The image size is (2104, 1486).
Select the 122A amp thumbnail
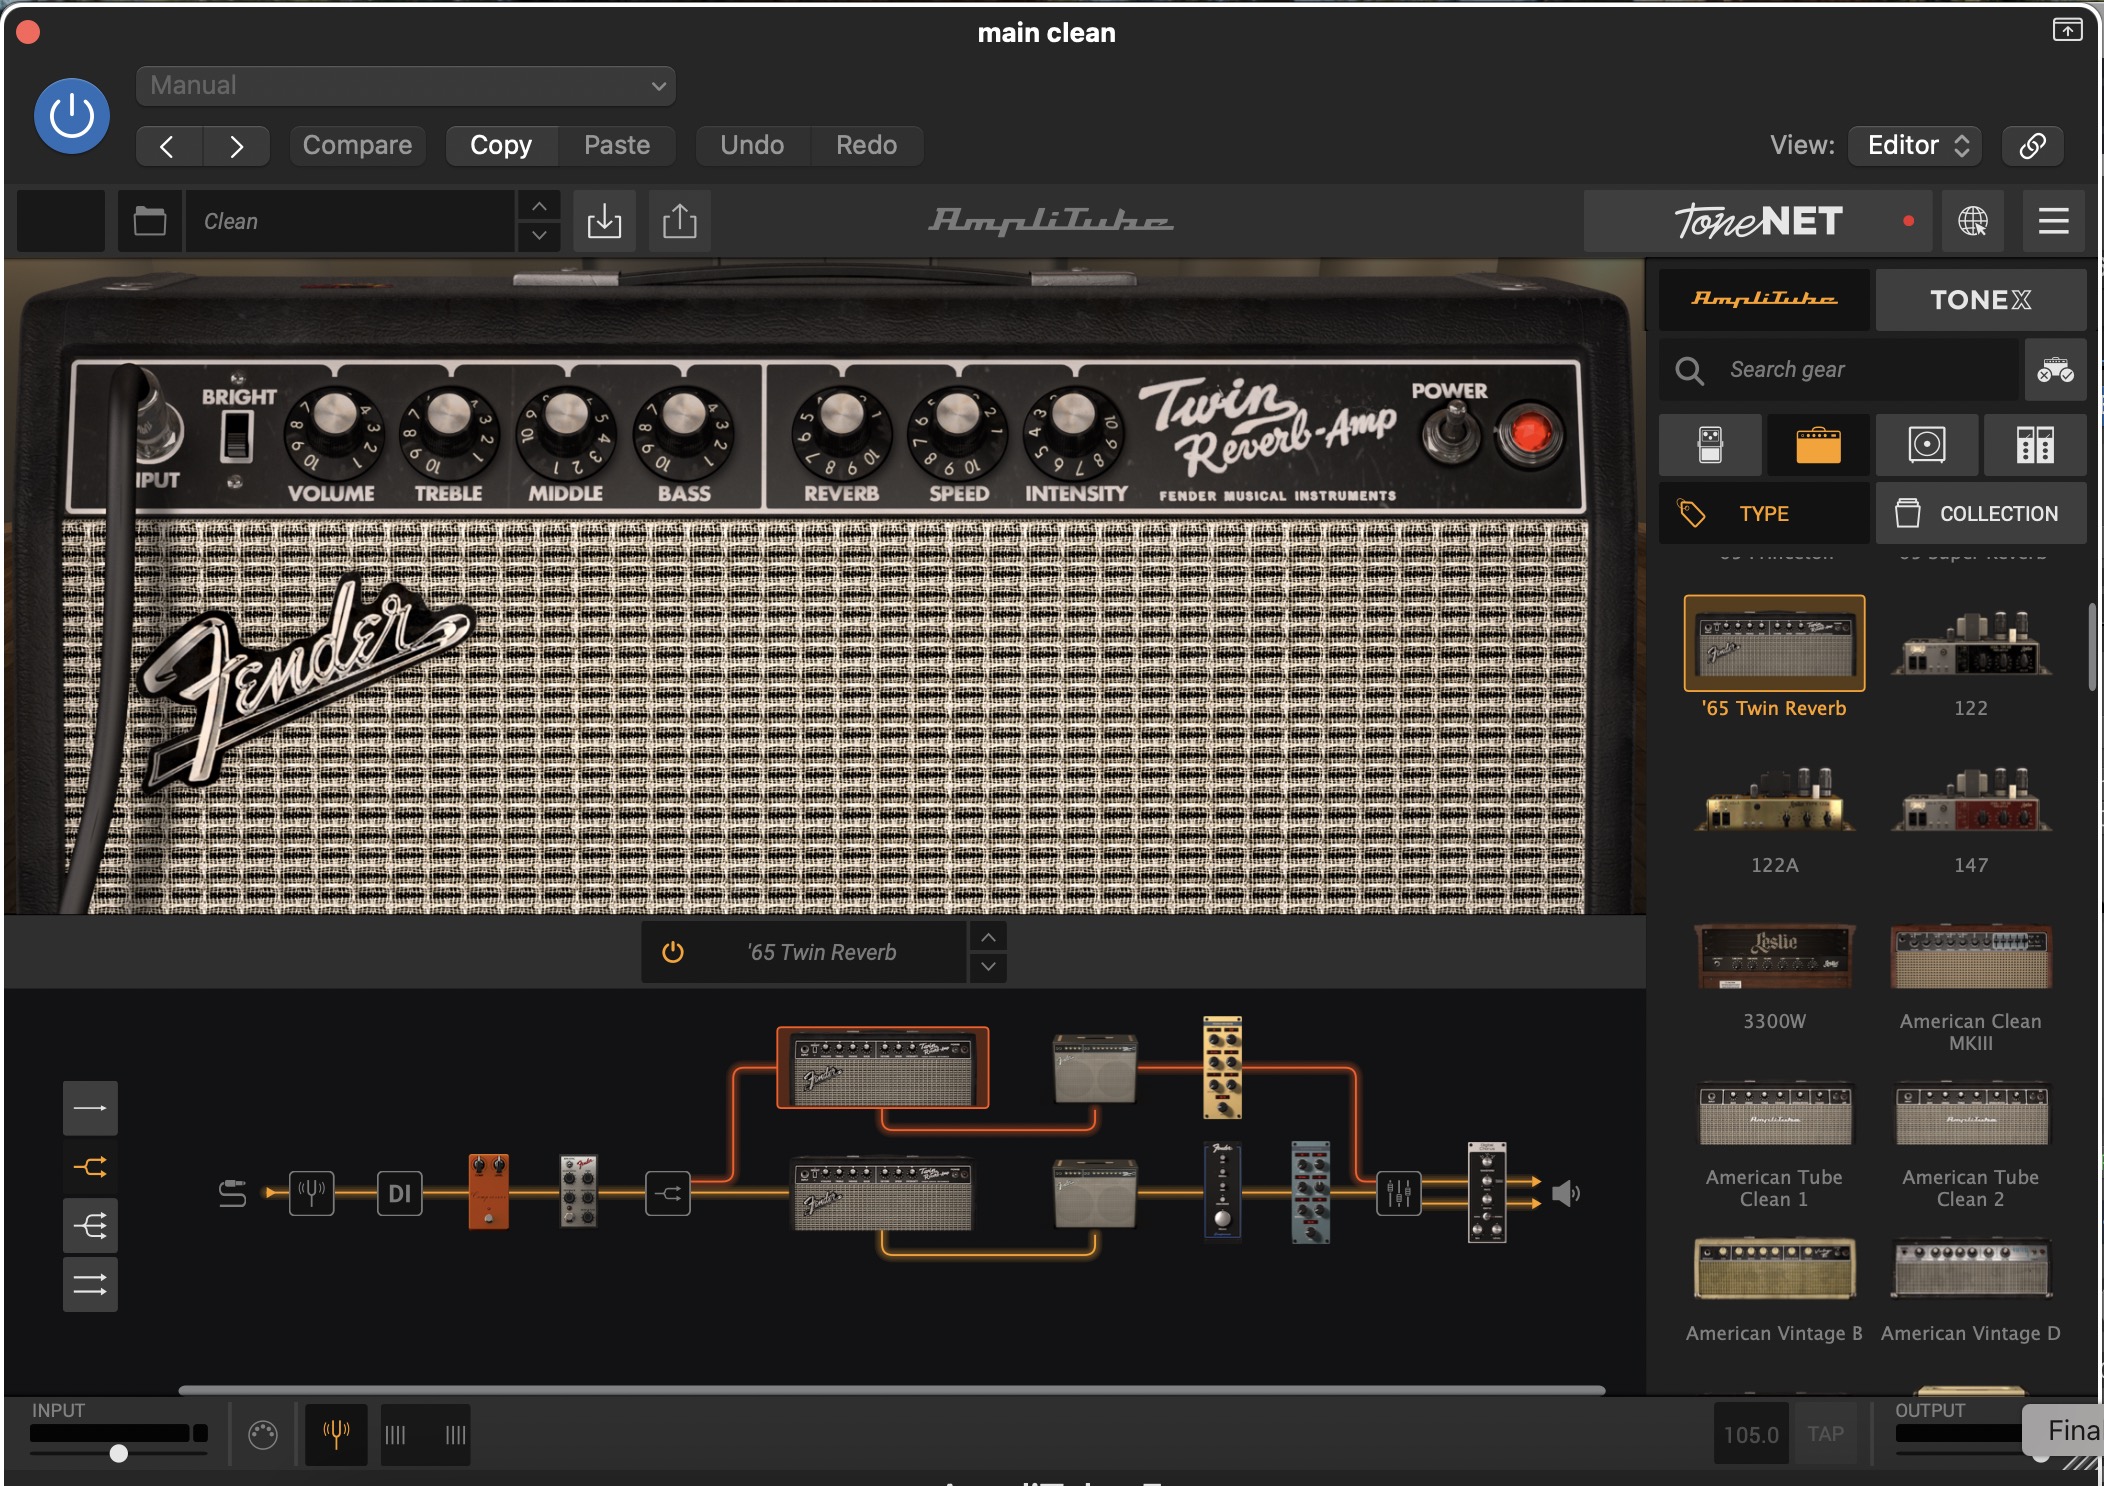coord(1774,801)
